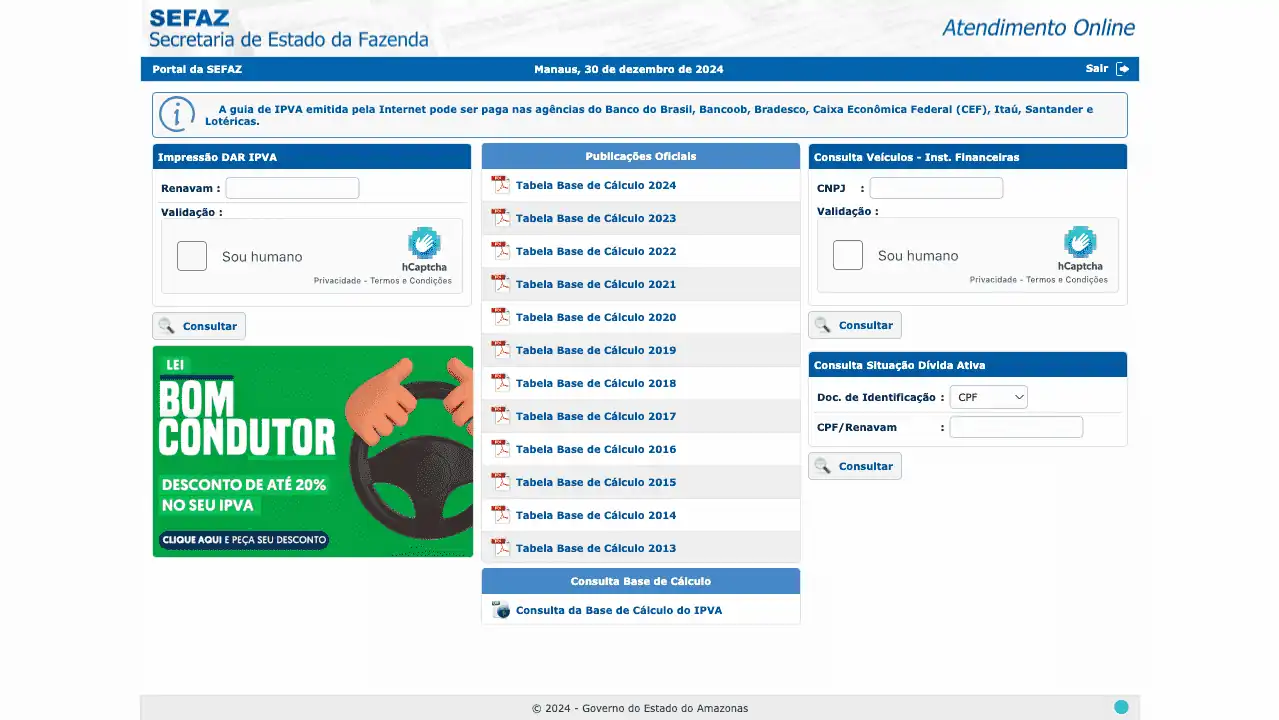Click the teal circle in footer
Image resolution: width=1279 pixels, height=720 pixels.
click(x=1121, y=707)
